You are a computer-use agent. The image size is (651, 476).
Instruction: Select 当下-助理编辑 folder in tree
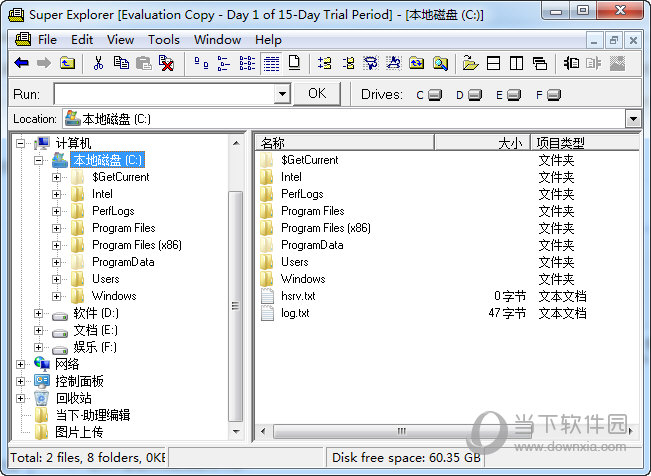click(93, 415)
